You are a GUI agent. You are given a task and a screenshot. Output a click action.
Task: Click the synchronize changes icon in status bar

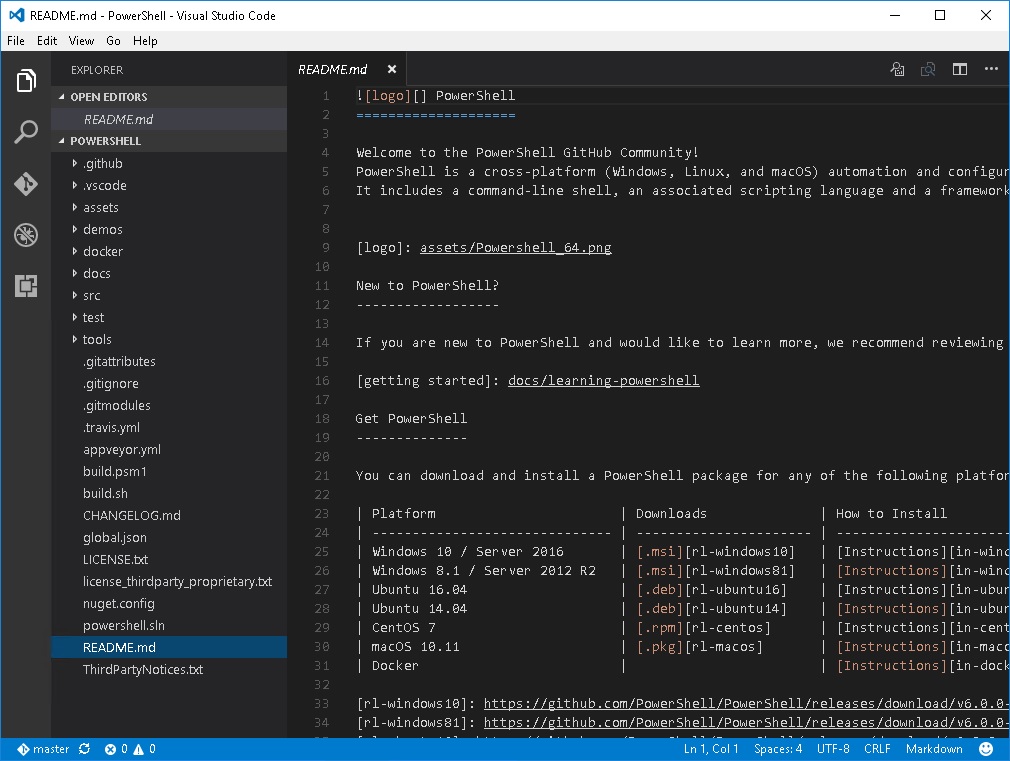(x=84, y=749)
